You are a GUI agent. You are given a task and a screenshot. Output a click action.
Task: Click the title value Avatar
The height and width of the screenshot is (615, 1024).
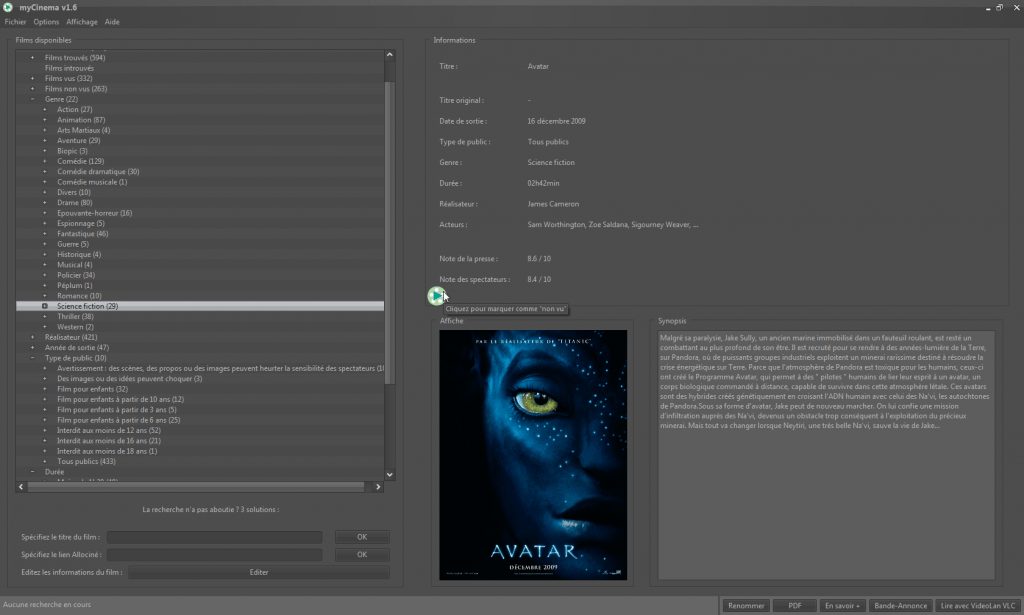[x=538, y=67]
